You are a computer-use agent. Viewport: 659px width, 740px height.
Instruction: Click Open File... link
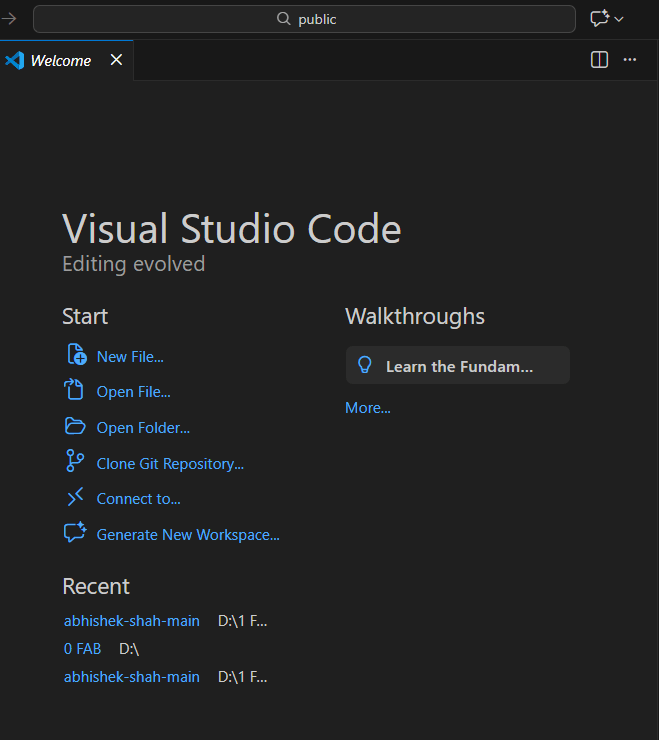click(134, 392)
